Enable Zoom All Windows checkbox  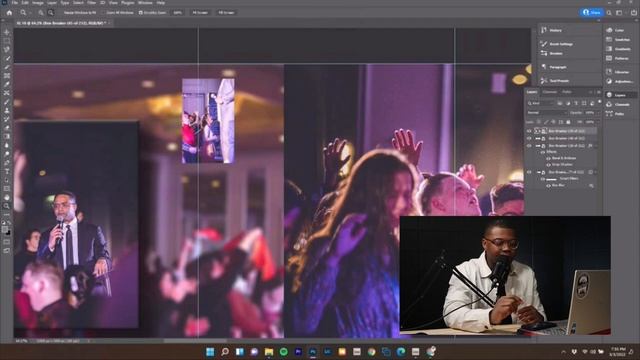tap(104, 13)
